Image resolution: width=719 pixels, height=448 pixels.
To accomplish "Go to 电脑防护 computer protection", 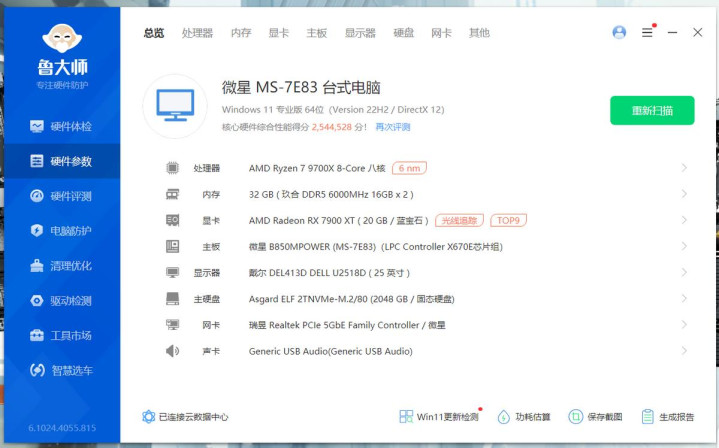I will pos(61,231).
